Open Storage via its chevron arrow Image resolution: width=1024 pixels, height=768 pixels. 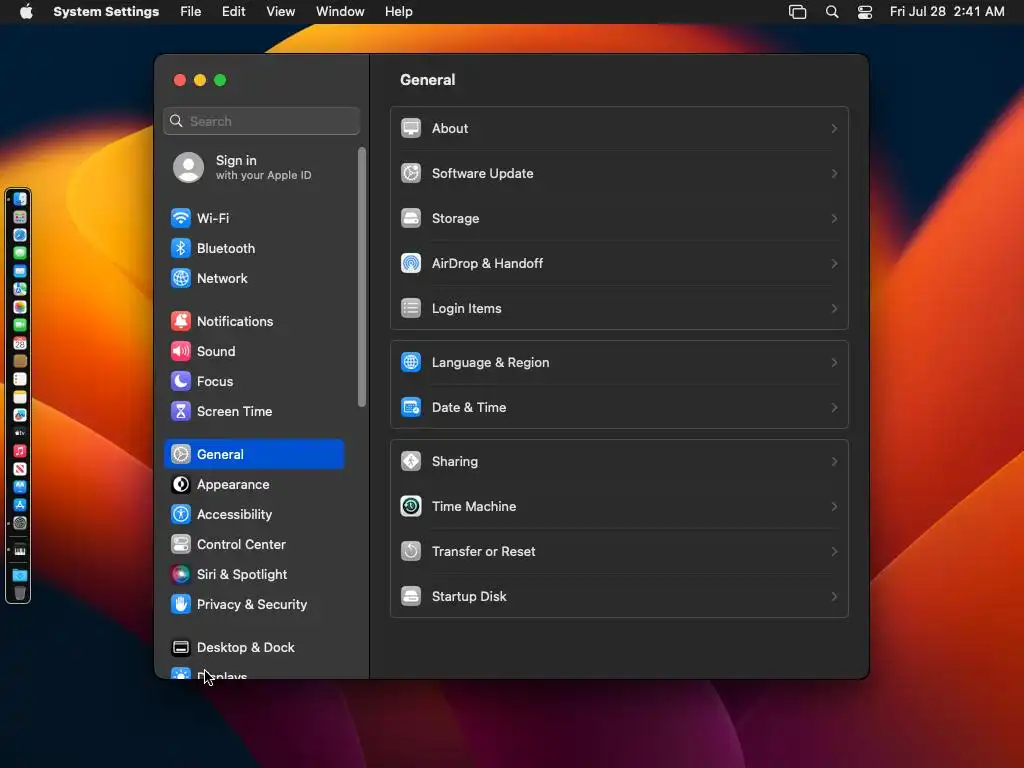[834, 219]
